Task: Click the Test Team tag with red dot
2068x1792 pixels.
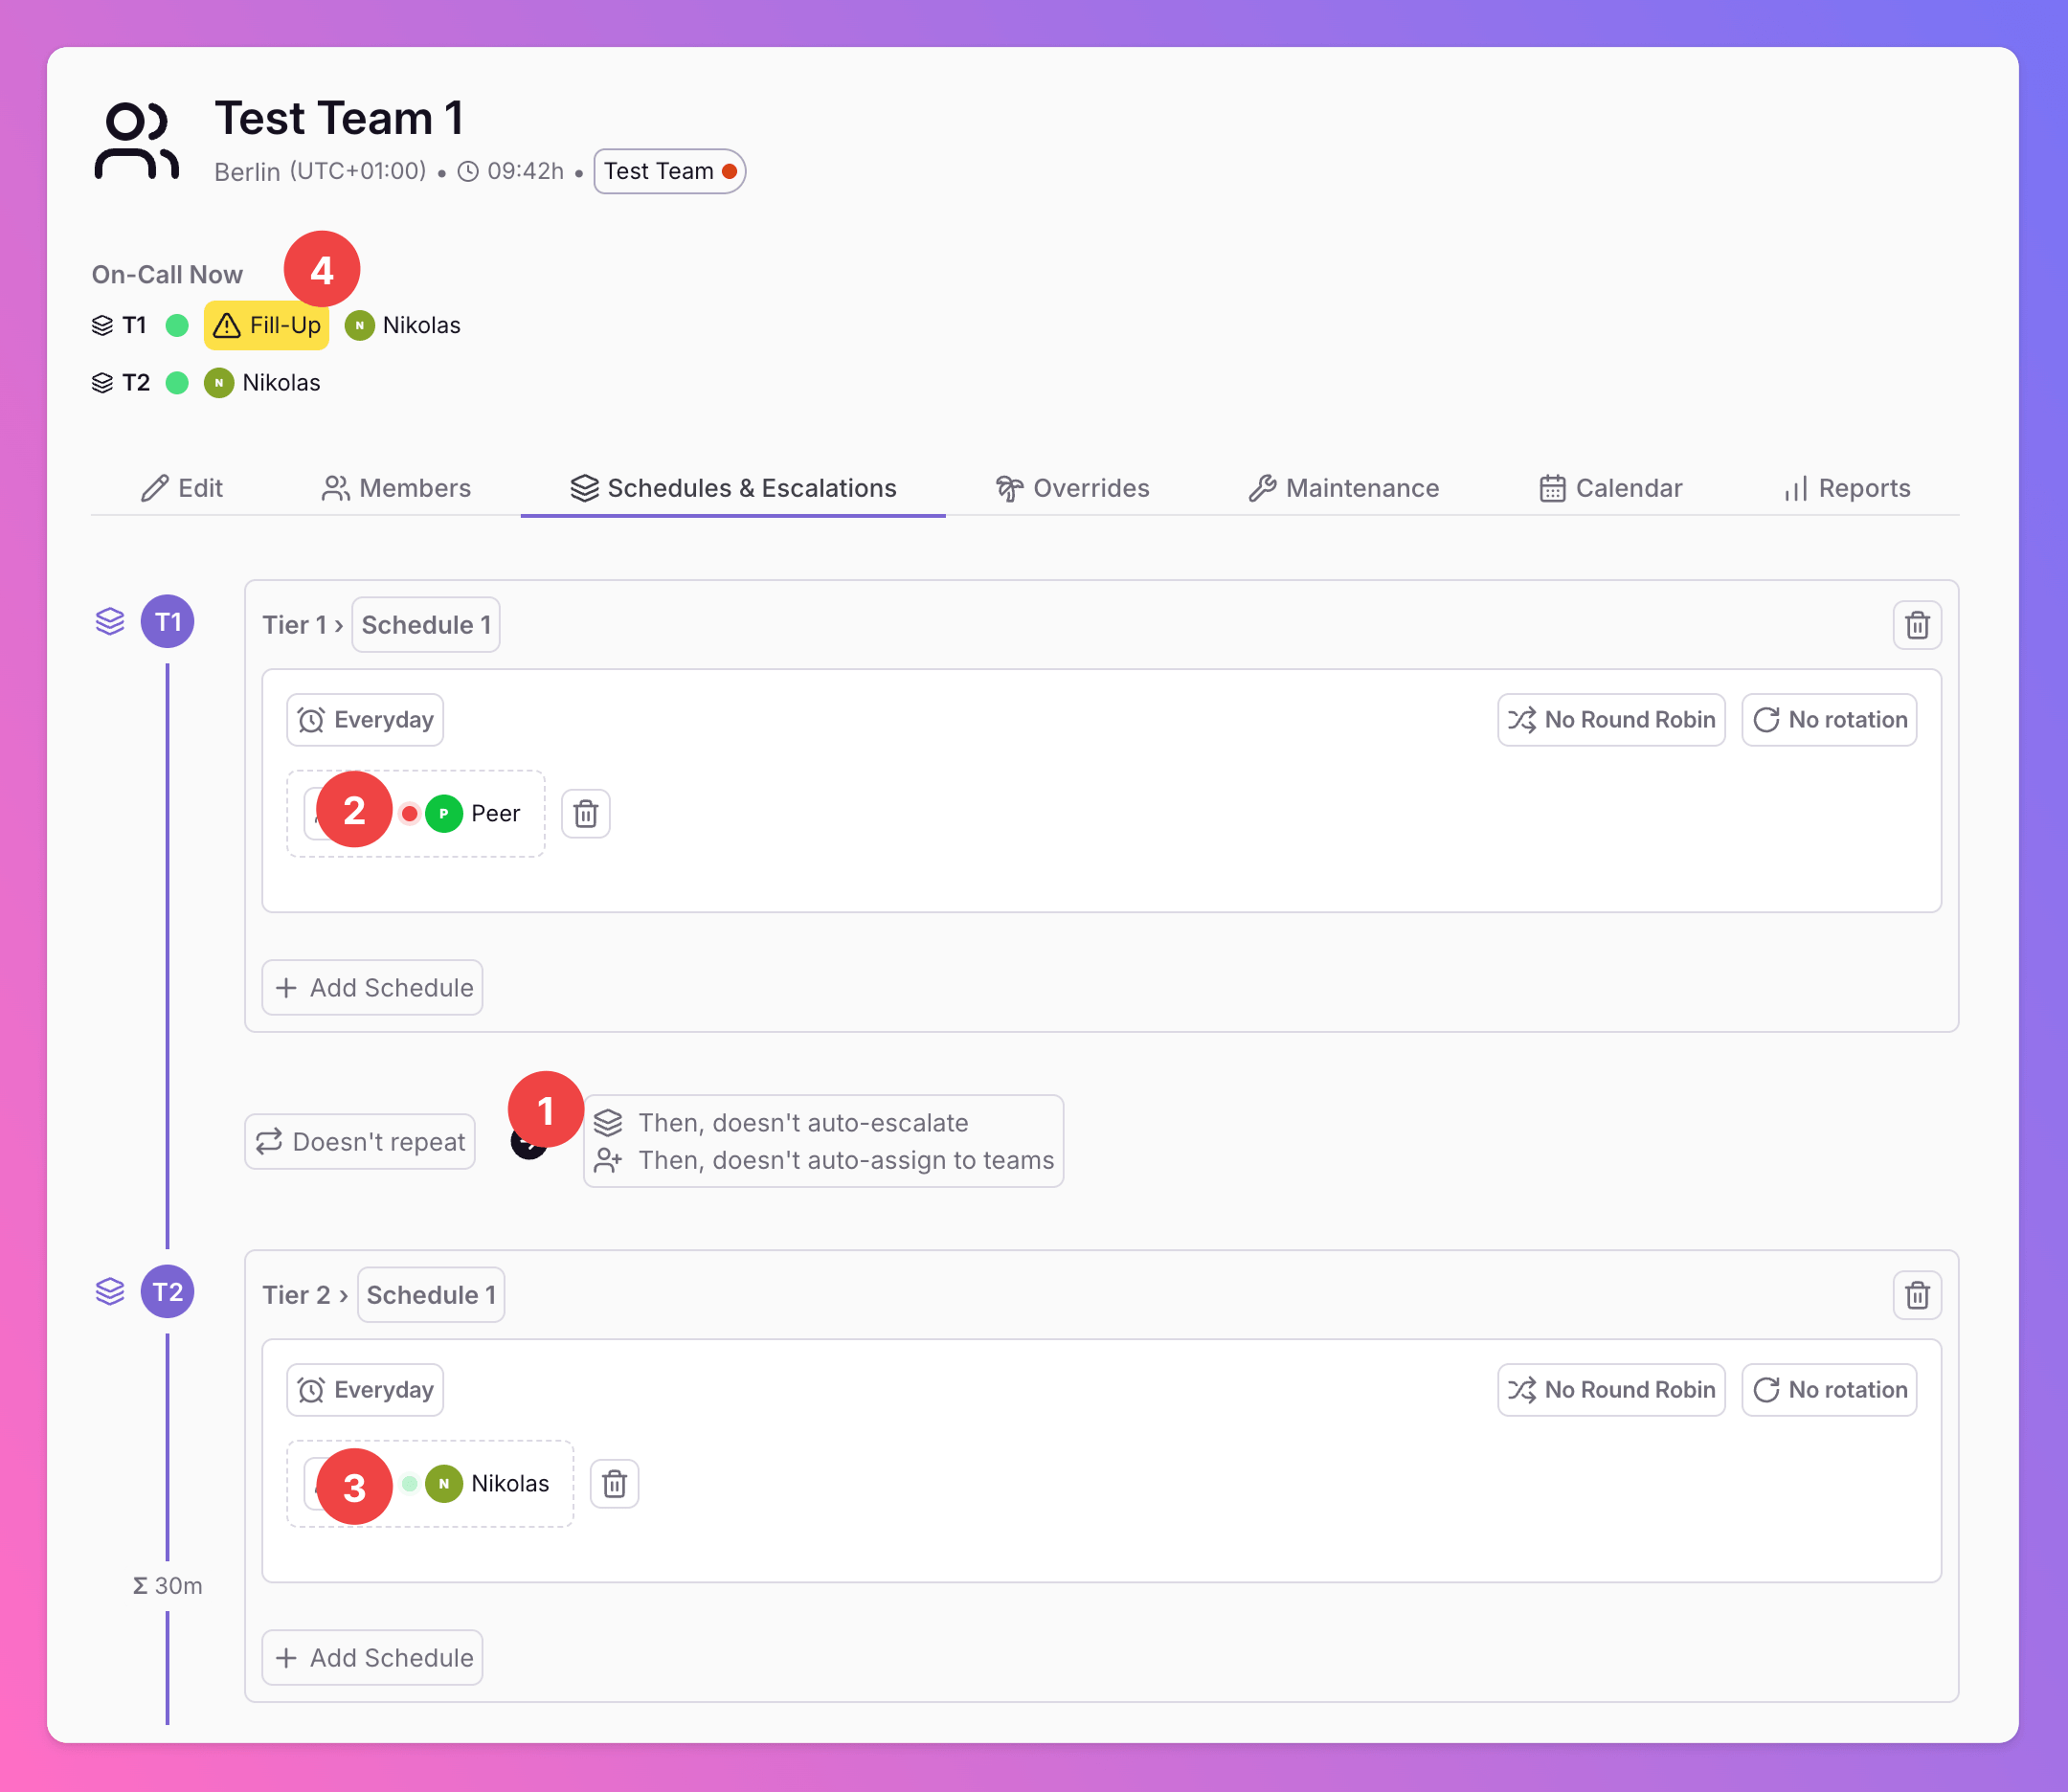Action: pyautogui.click(x=669, y=171)
